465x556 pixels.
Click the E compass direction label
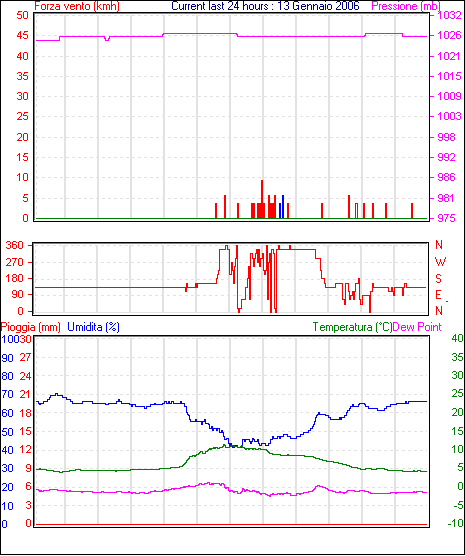(x=438, y=295)
